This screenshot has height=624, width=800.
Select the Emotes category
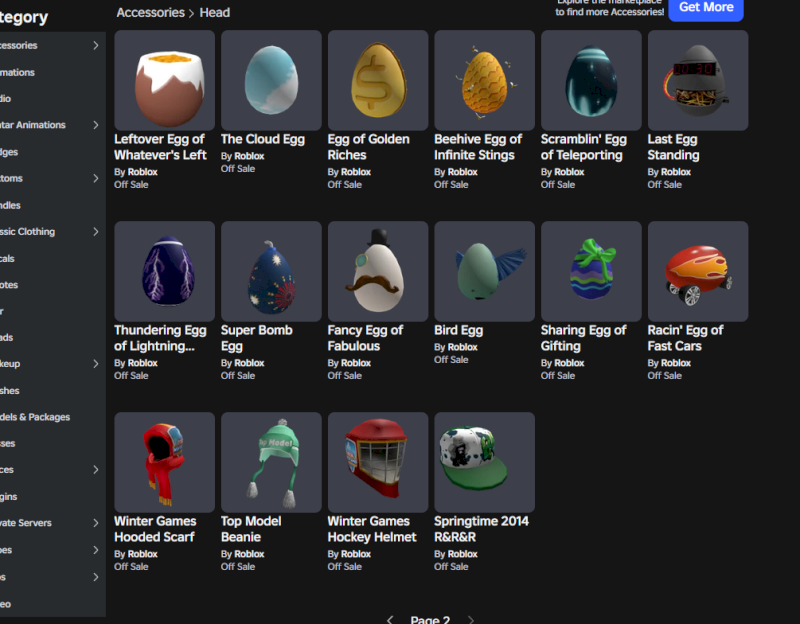[x=9, y=285]
